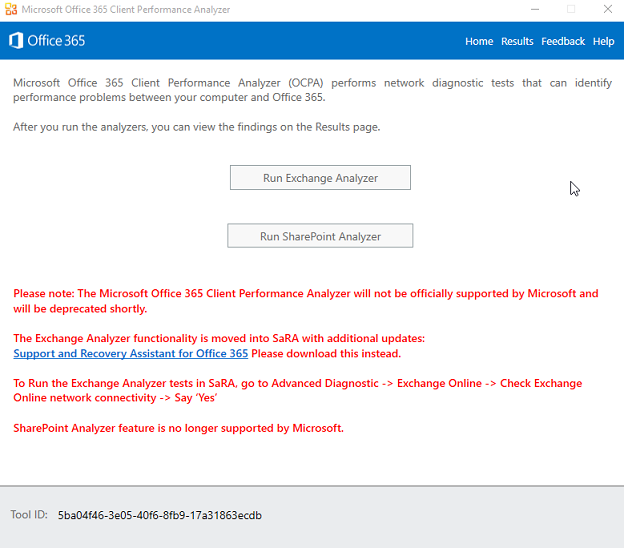Close the Performance Analyzer window
This screenshot has height=548, width=624.
point(608,9)
